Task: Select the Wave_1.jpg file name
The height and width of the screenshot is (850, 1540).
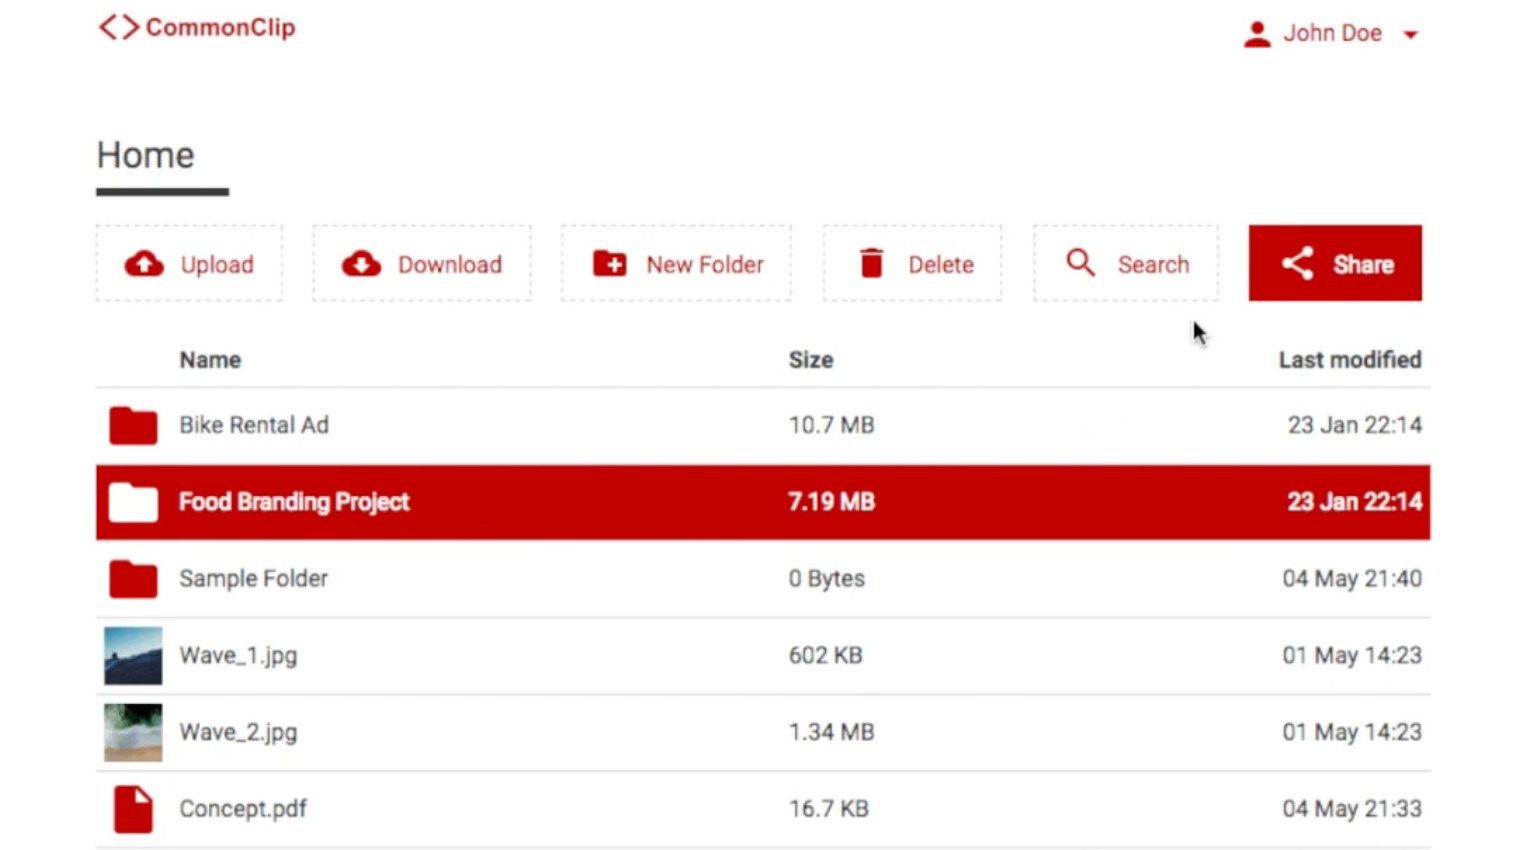Action: (x=238, y=656)
